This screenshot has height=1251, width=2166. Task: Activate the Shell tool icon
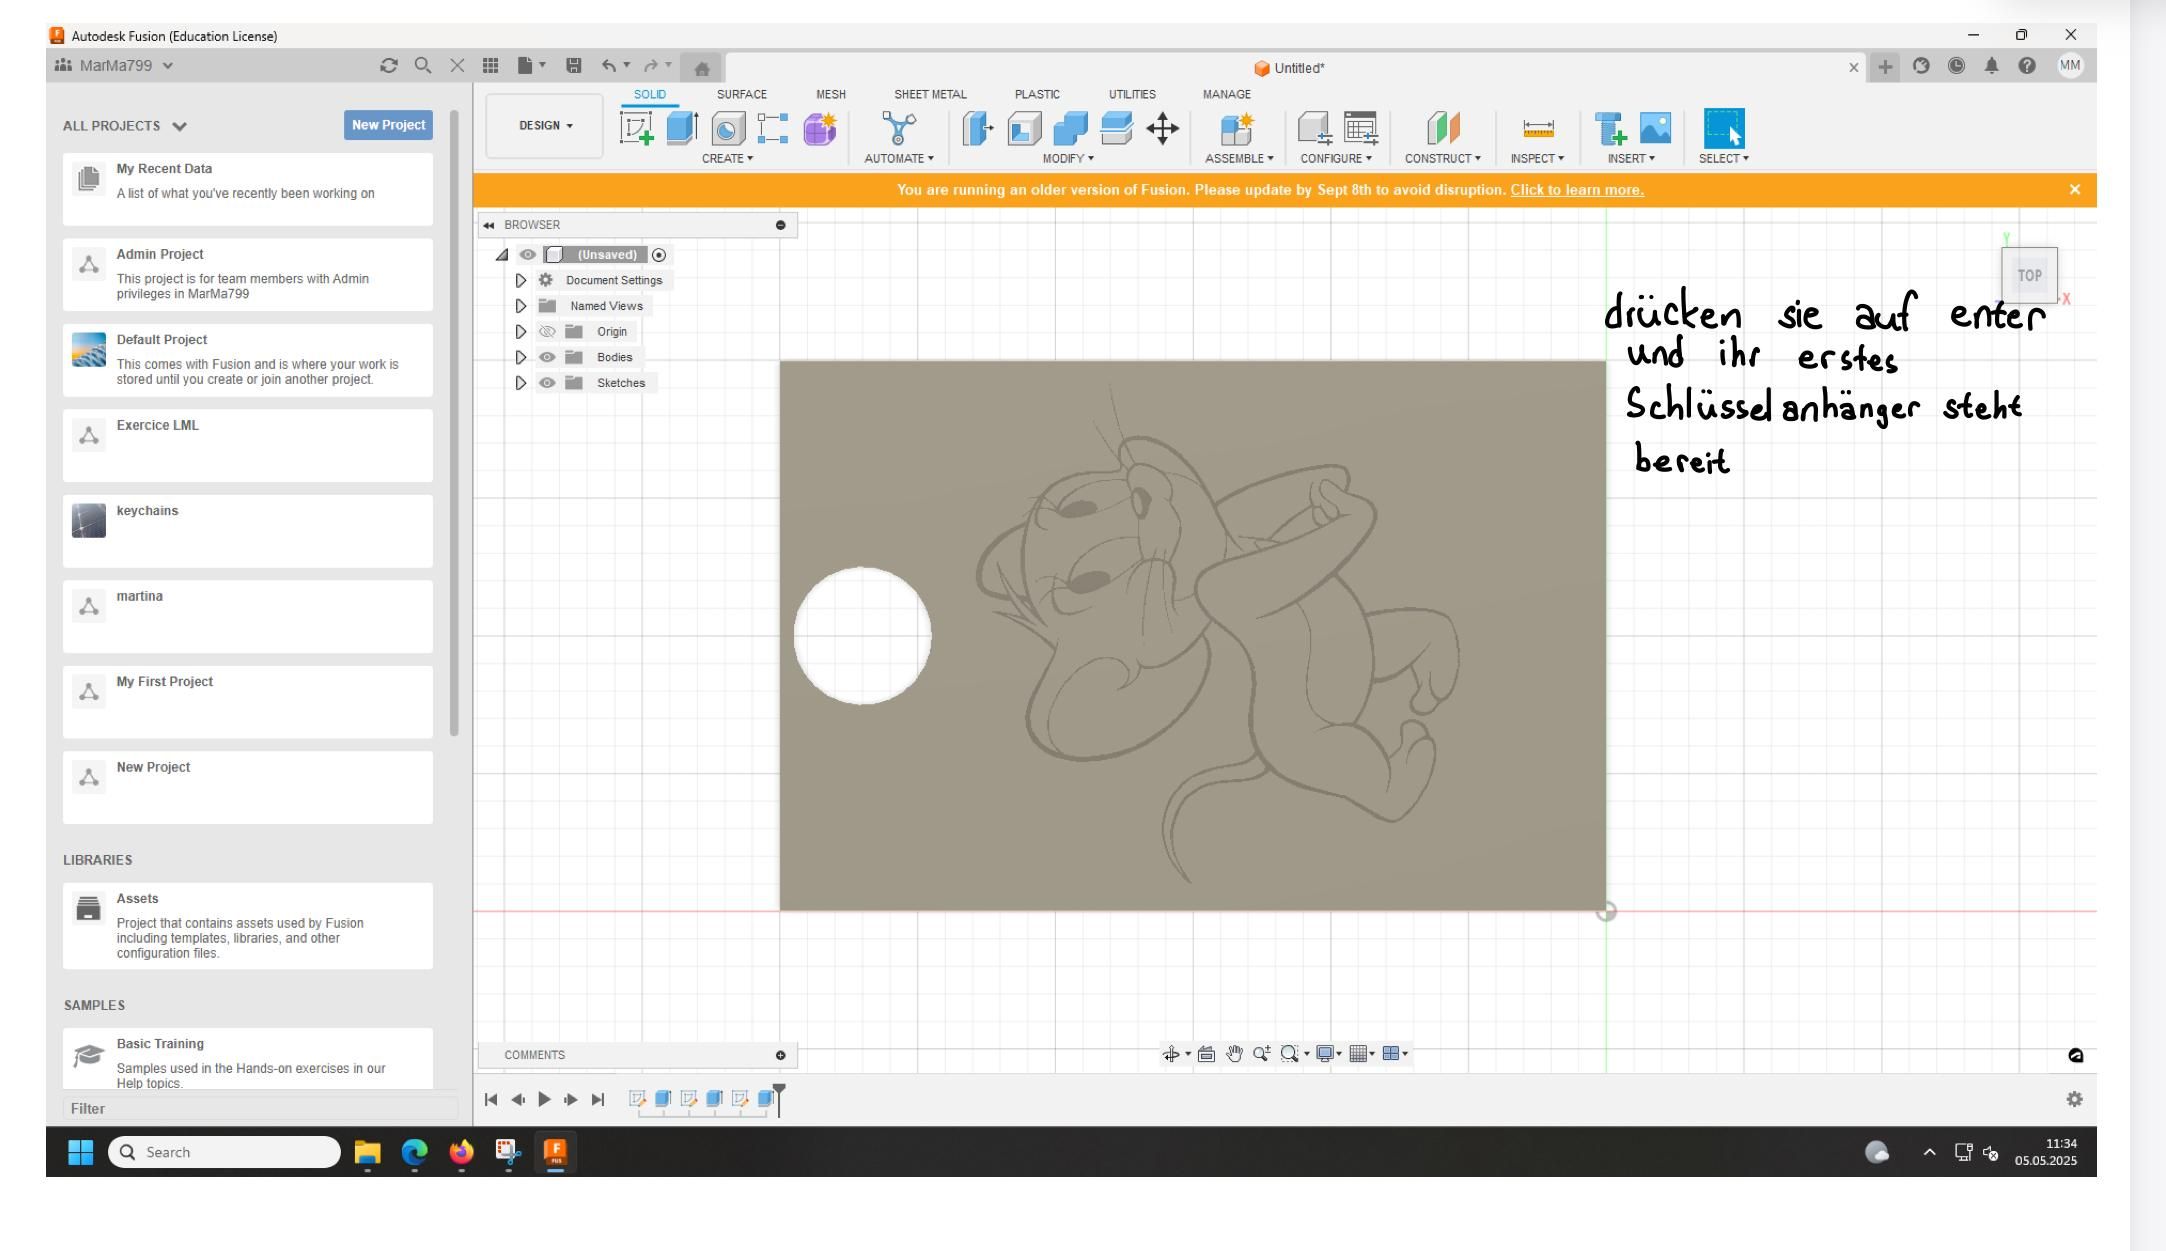[1024, 129]
